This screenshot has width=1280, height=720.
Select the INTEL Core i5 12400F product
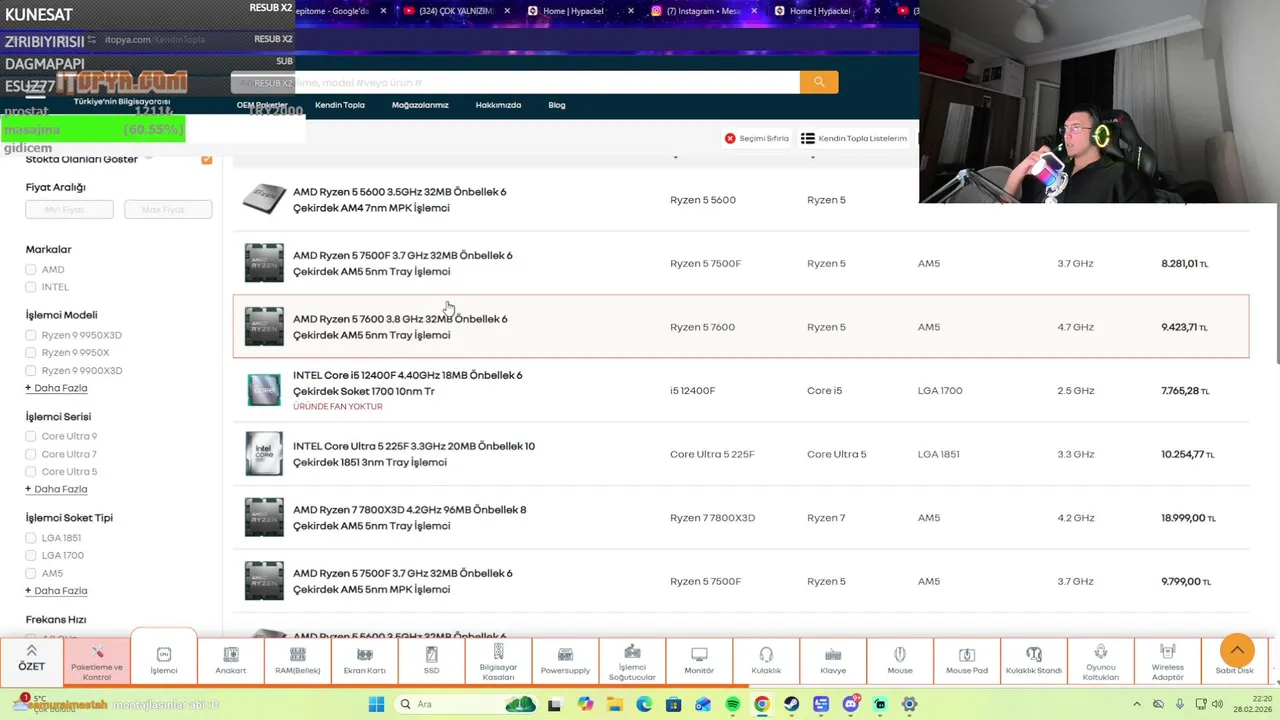point(741,390)
